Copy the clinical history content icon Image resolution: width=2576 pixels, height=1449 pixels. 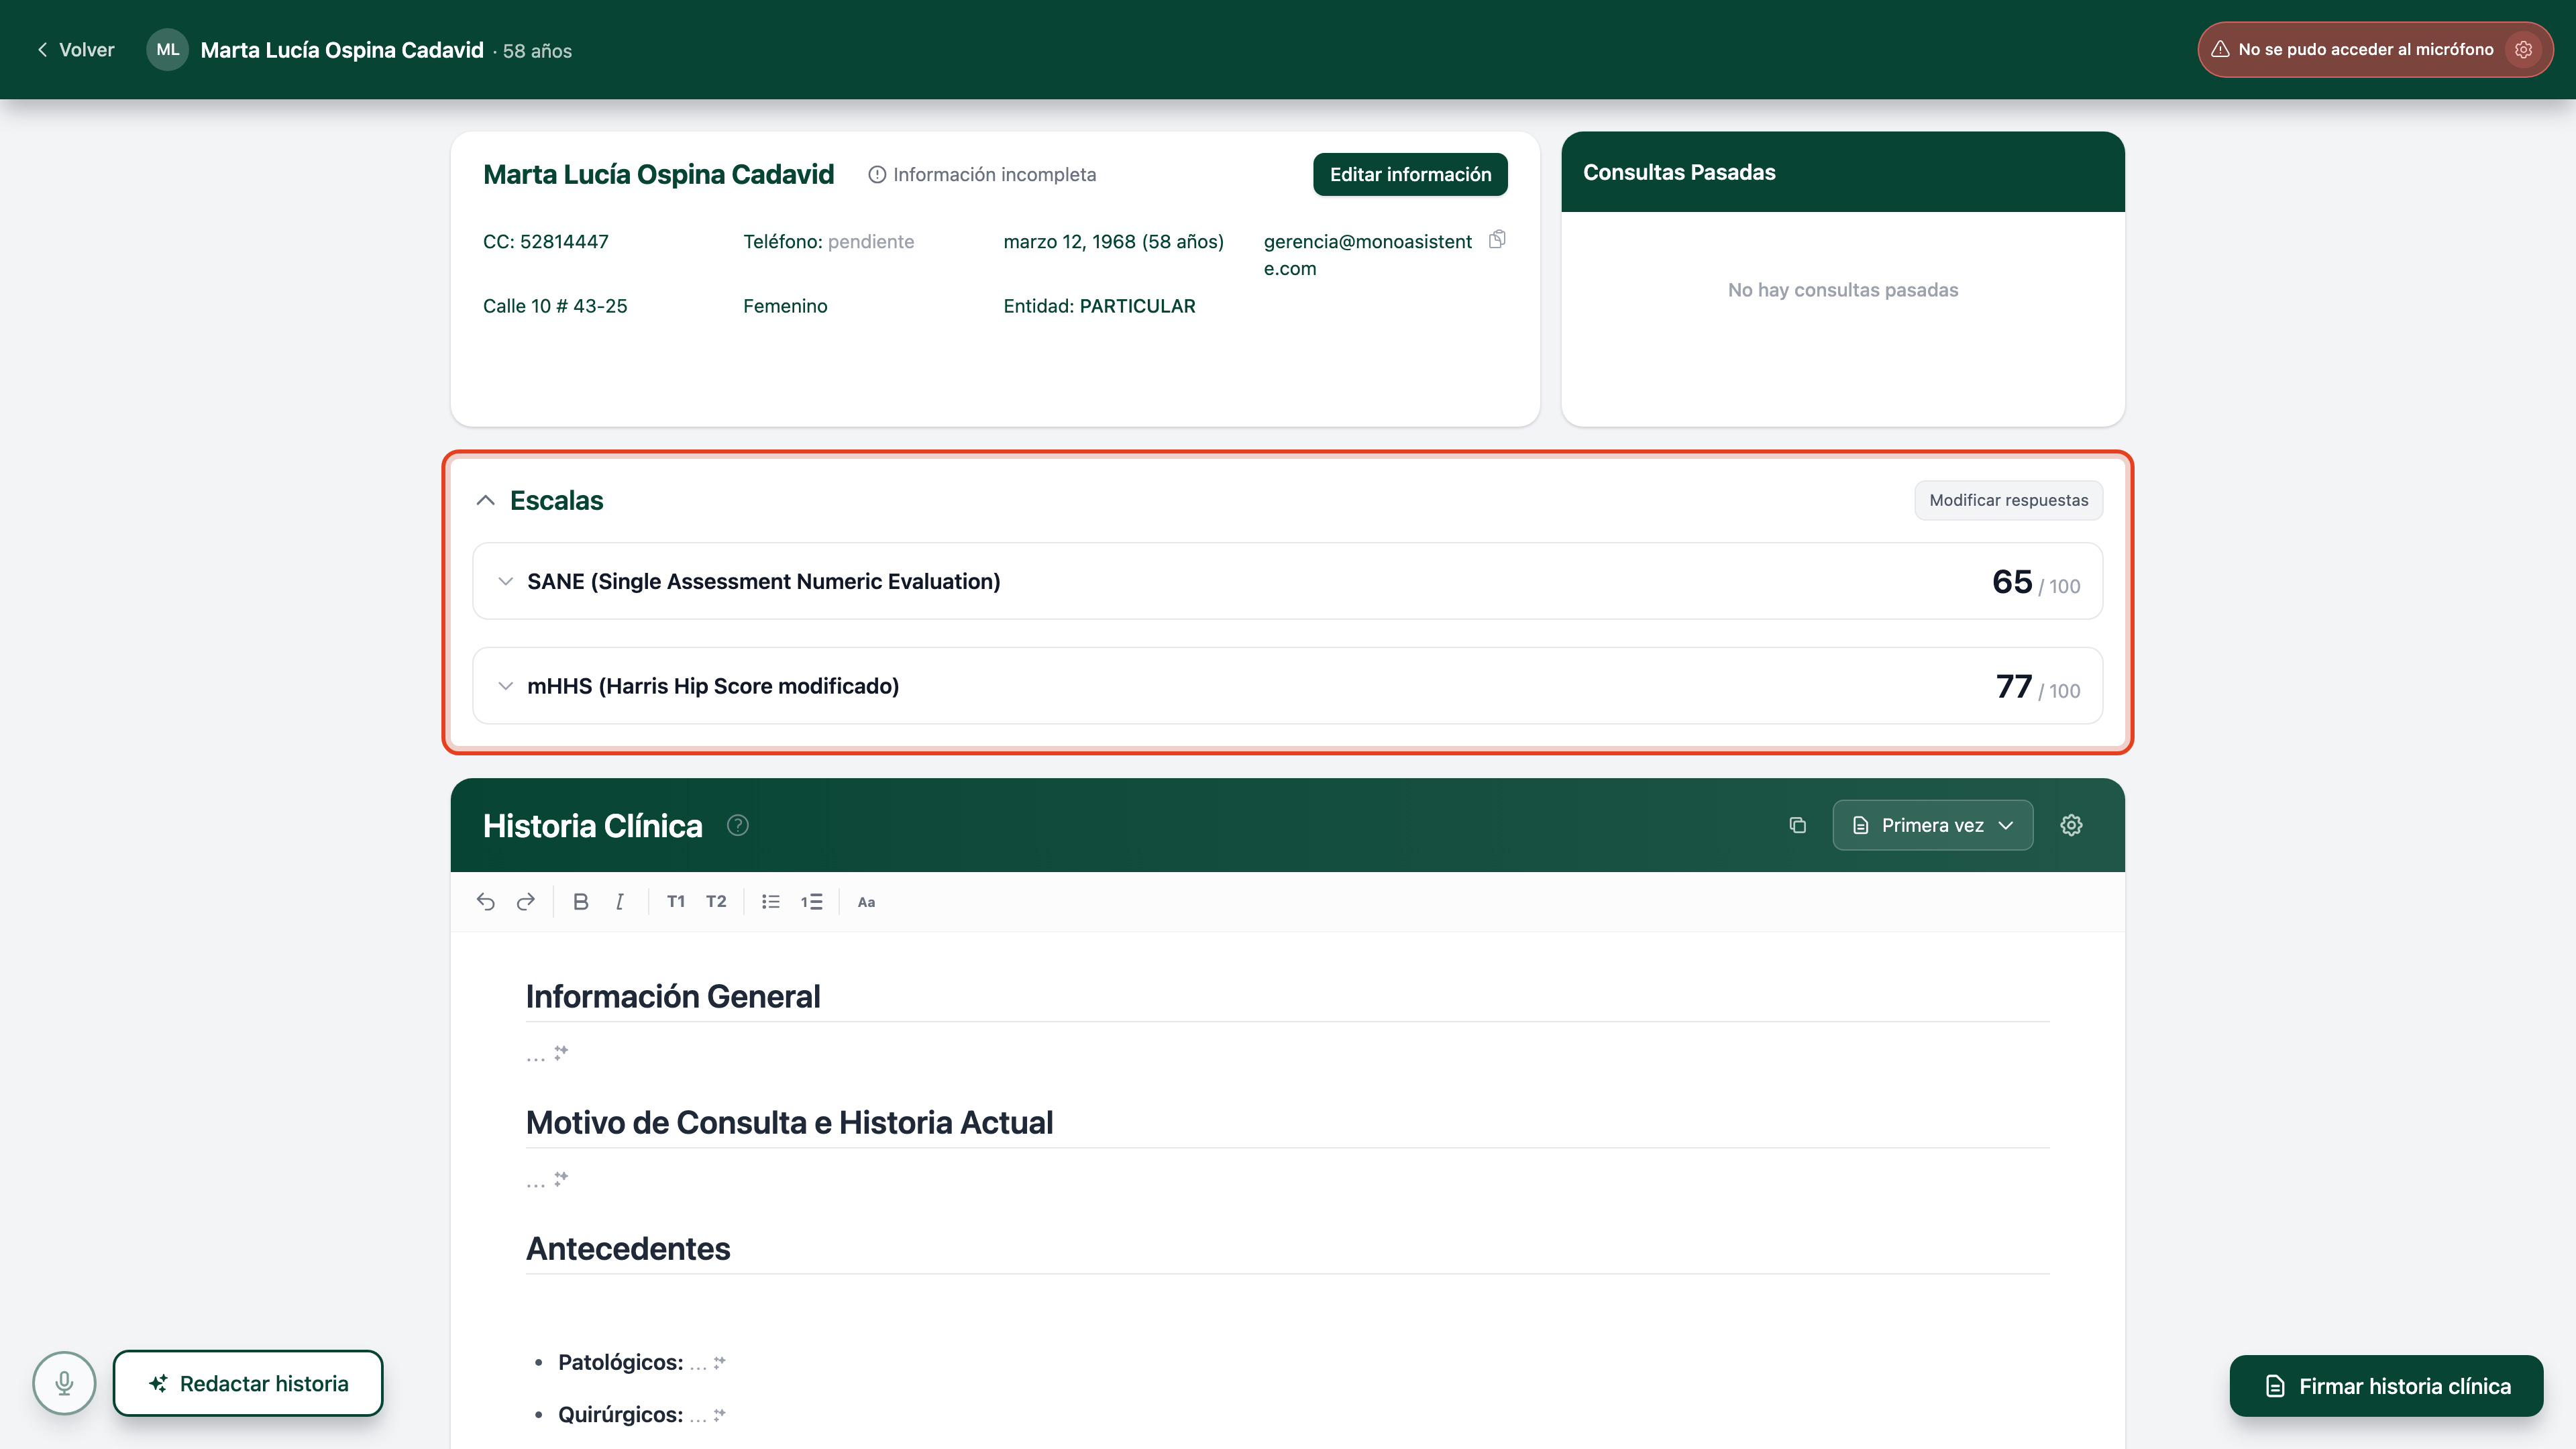1797,825
